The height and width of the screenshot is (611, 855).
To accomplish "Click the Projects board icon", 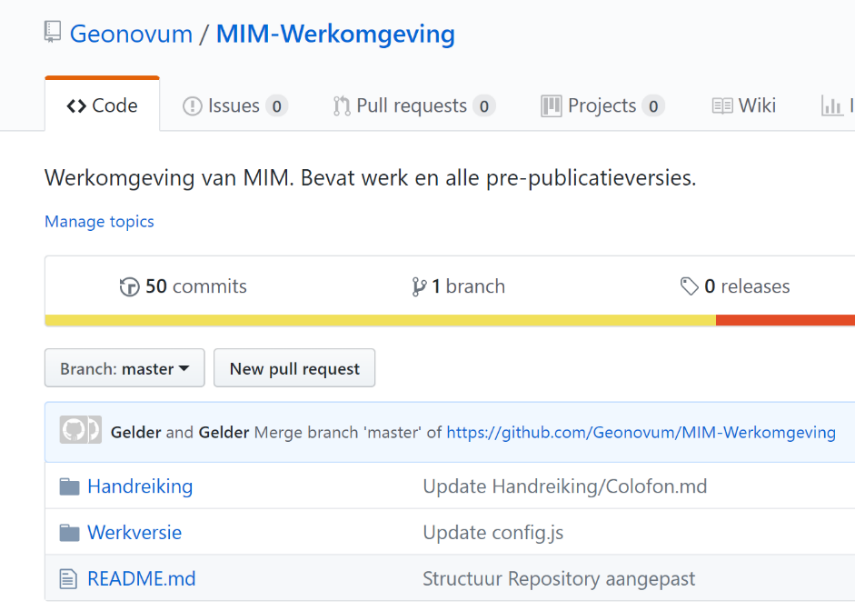I will coord(551,106).
